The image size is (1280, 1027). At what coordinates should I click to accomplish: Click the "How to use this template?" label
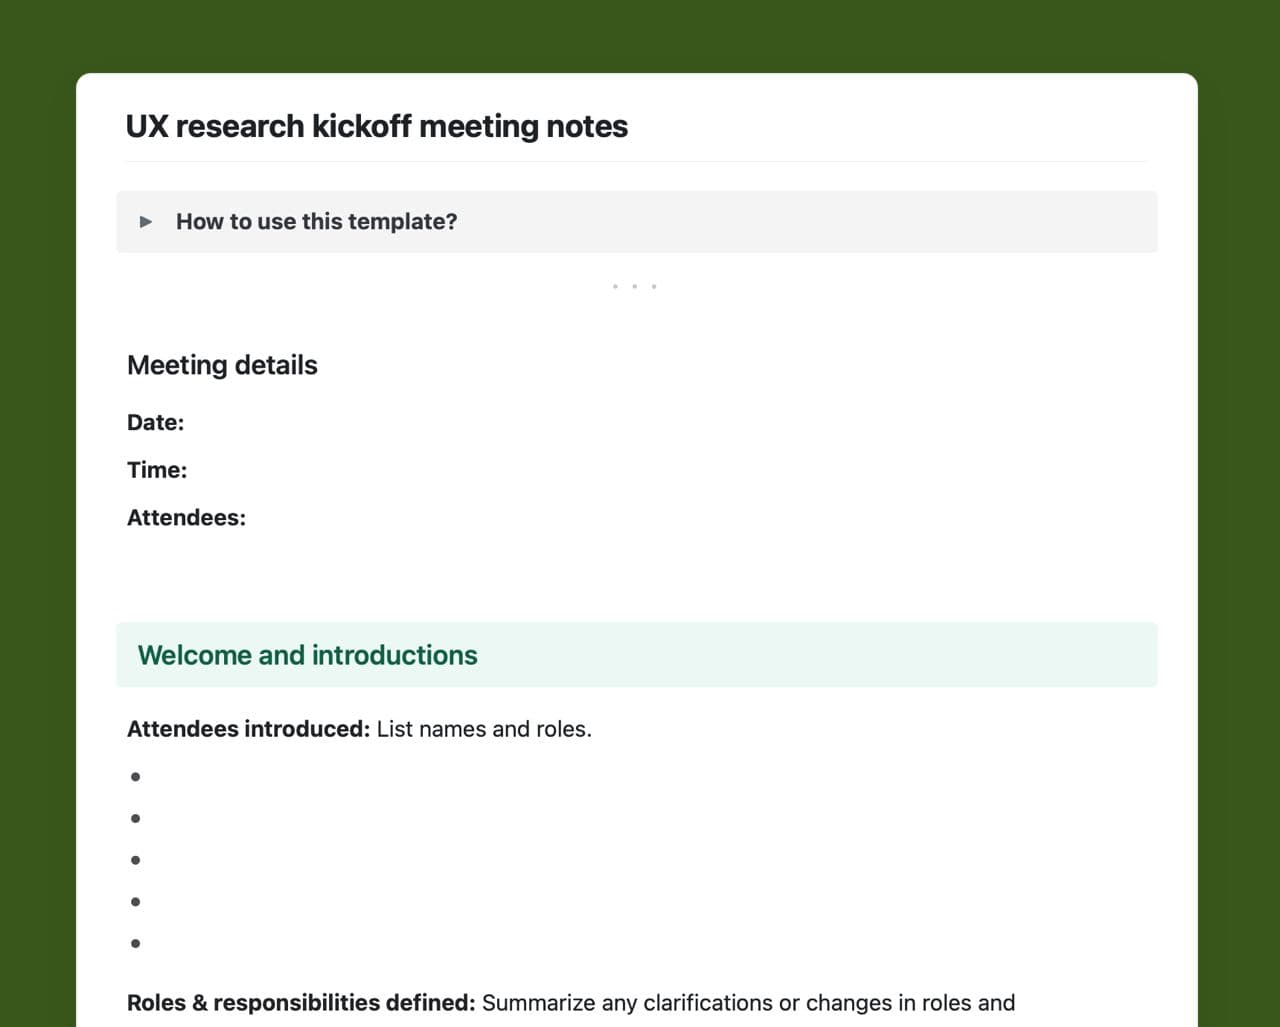coord(316,222)
